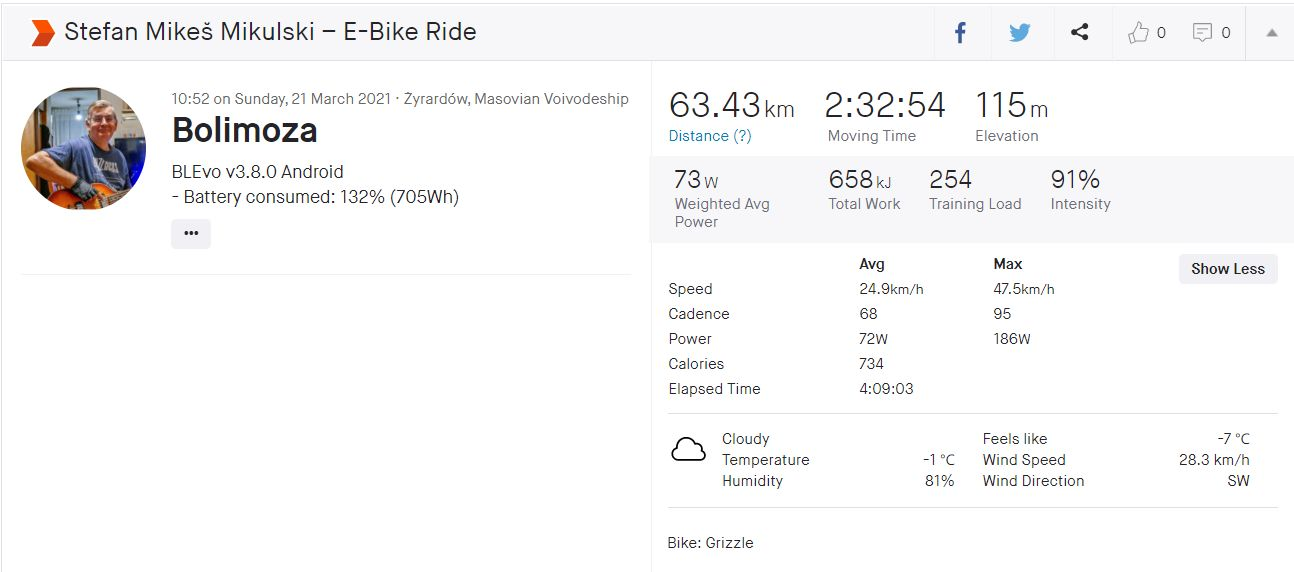Click the Bolimoza activity title

tap(244, 130)
